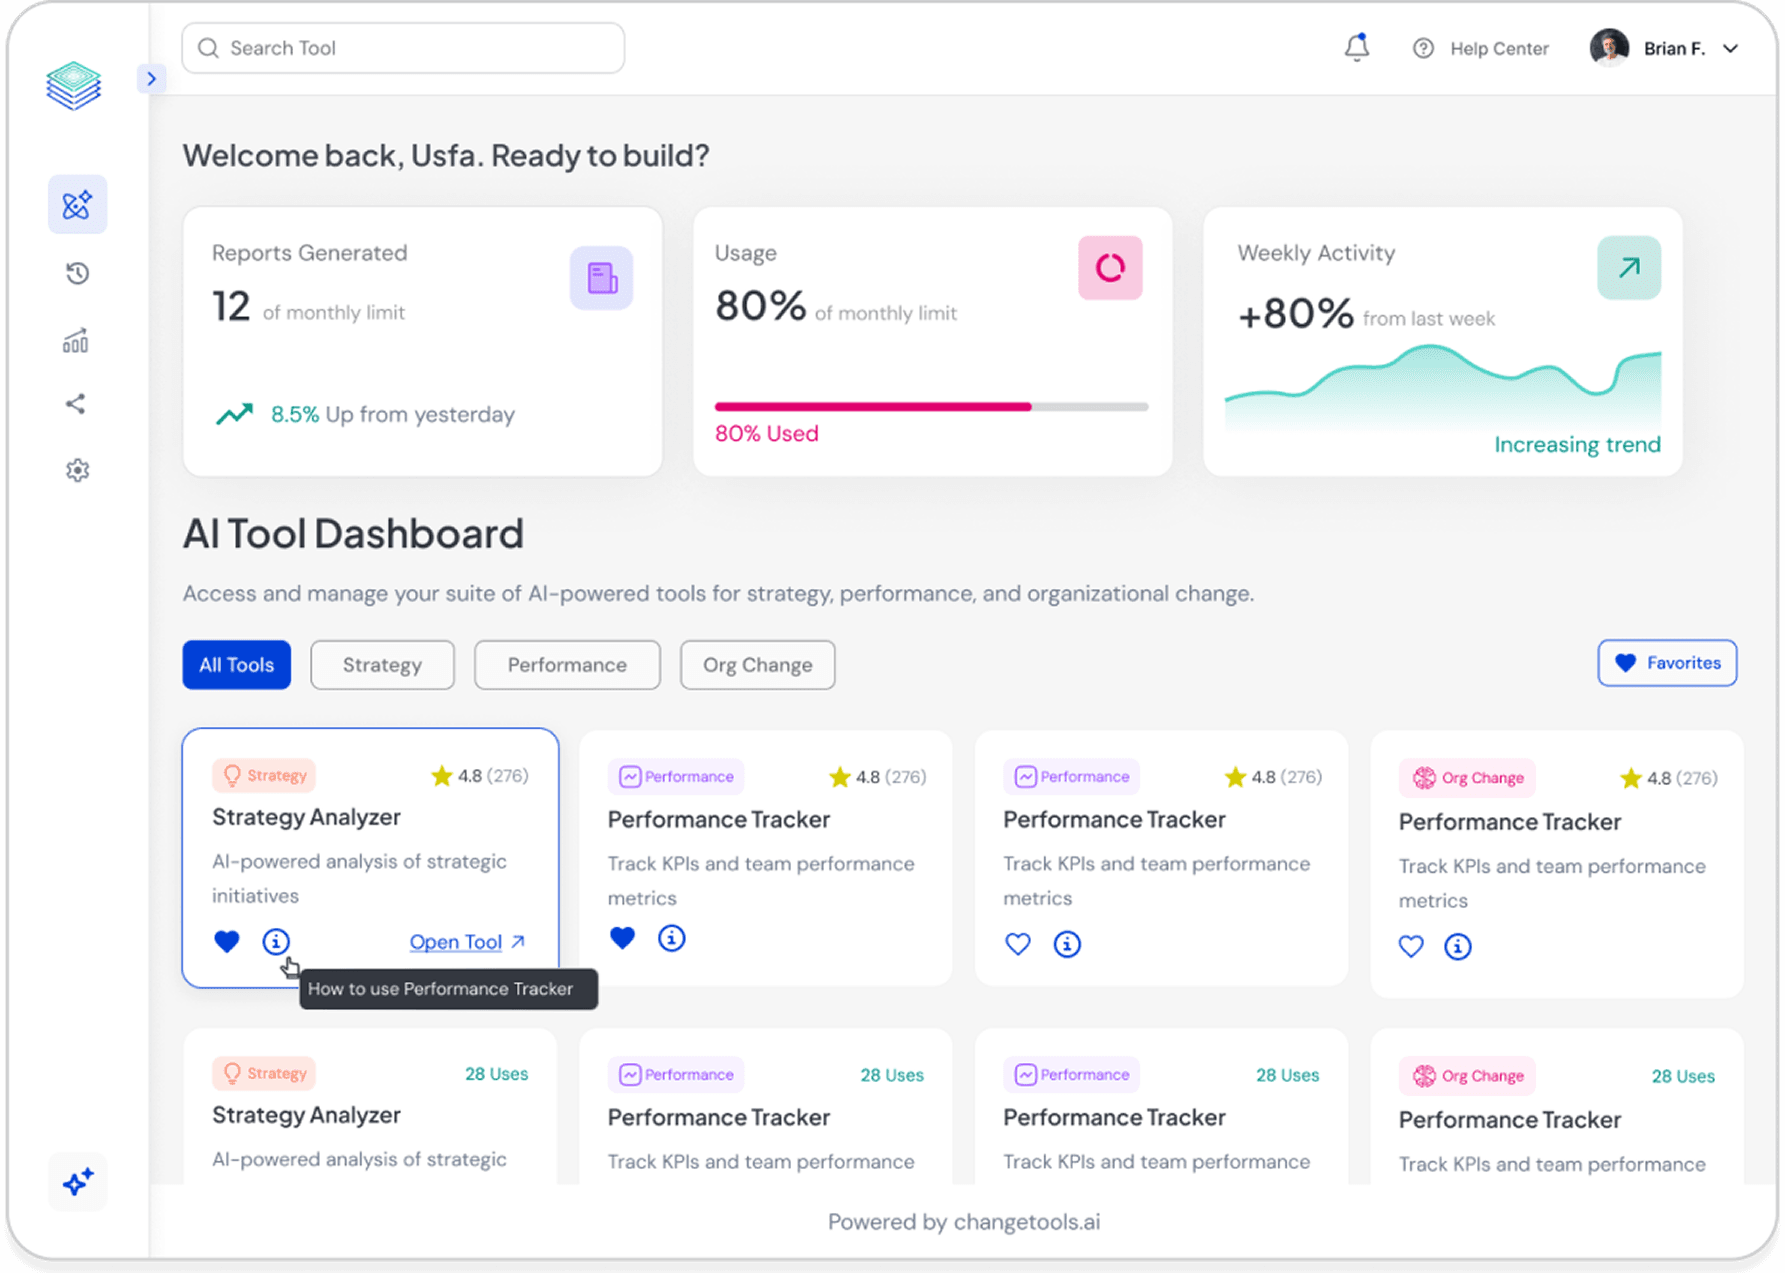The height and width of the screenshot is (1273, 1785).
Task: Open the analytics bar chart icon
Action: point(77,340)
